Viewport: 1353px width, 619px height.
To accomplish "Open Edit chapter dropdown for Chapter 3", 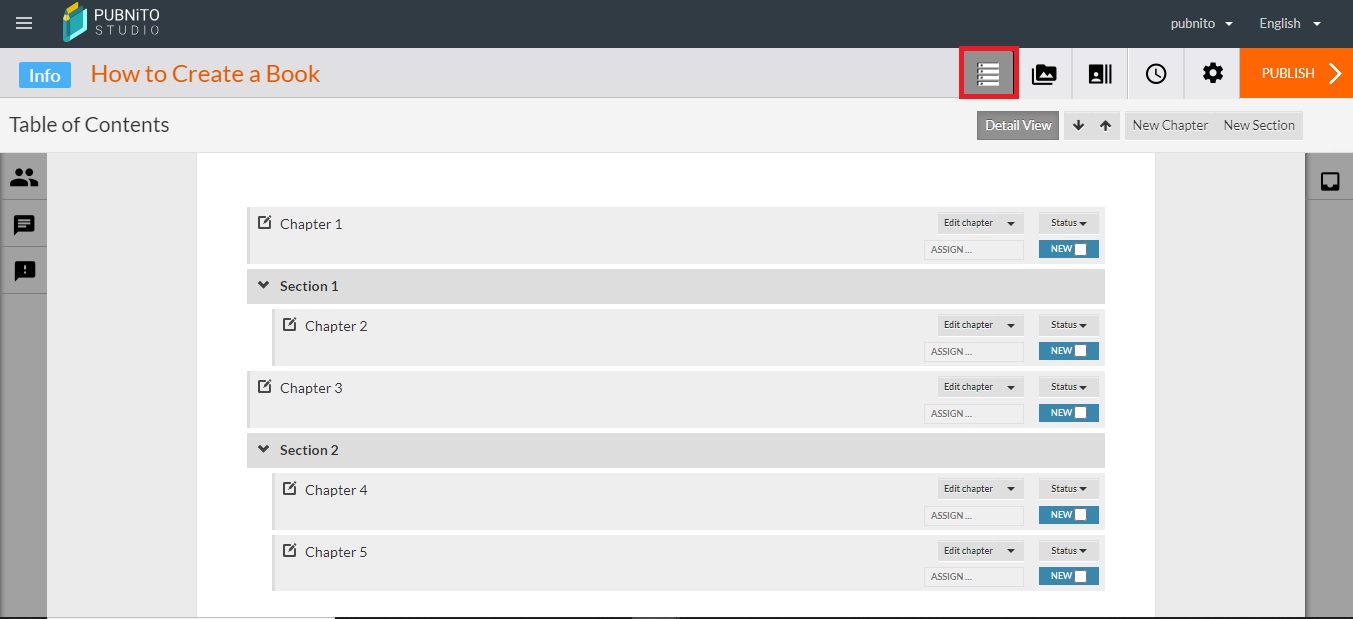I will 980,387.
